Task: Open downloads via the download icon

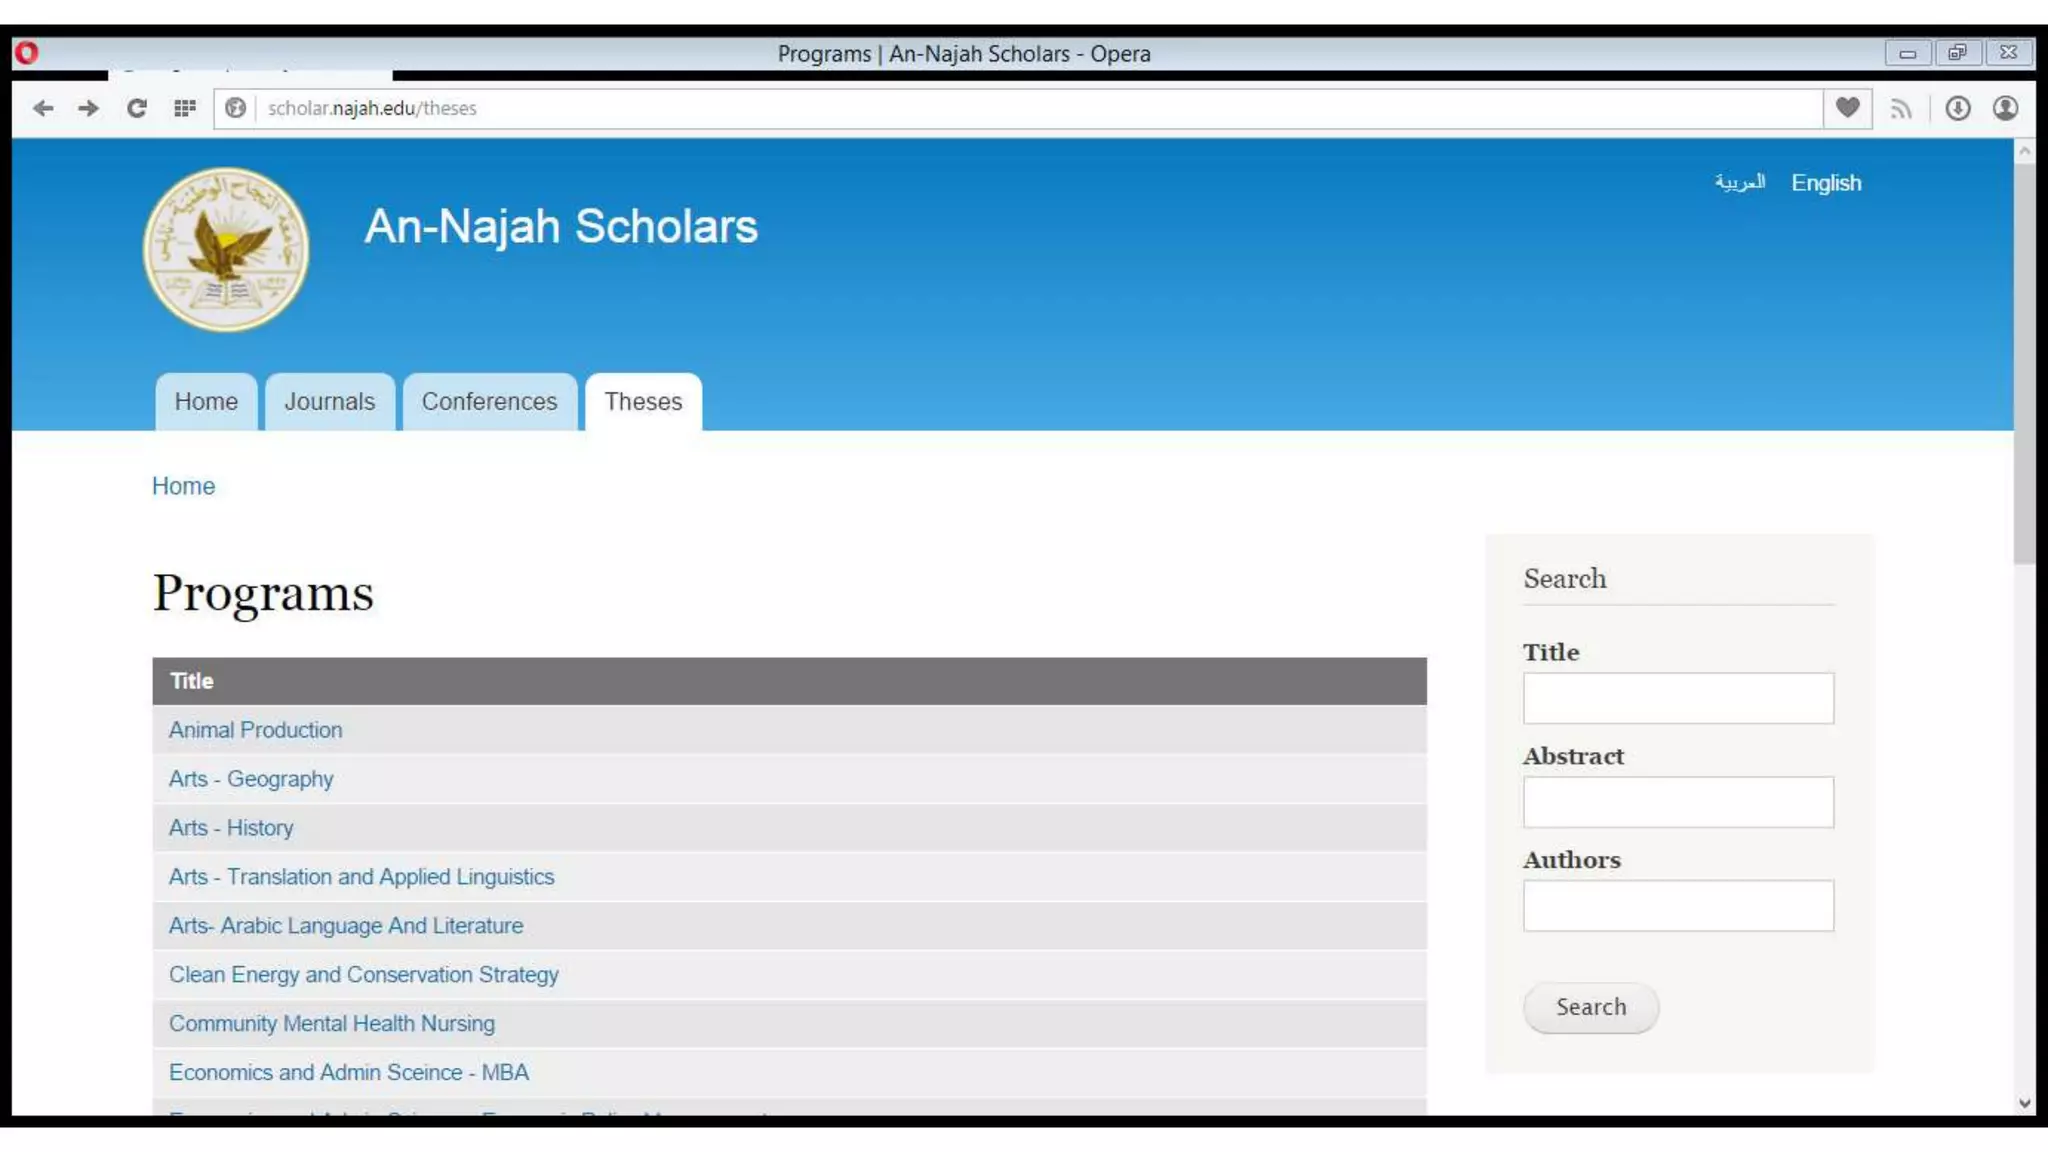Action: tap(1957, 108)
